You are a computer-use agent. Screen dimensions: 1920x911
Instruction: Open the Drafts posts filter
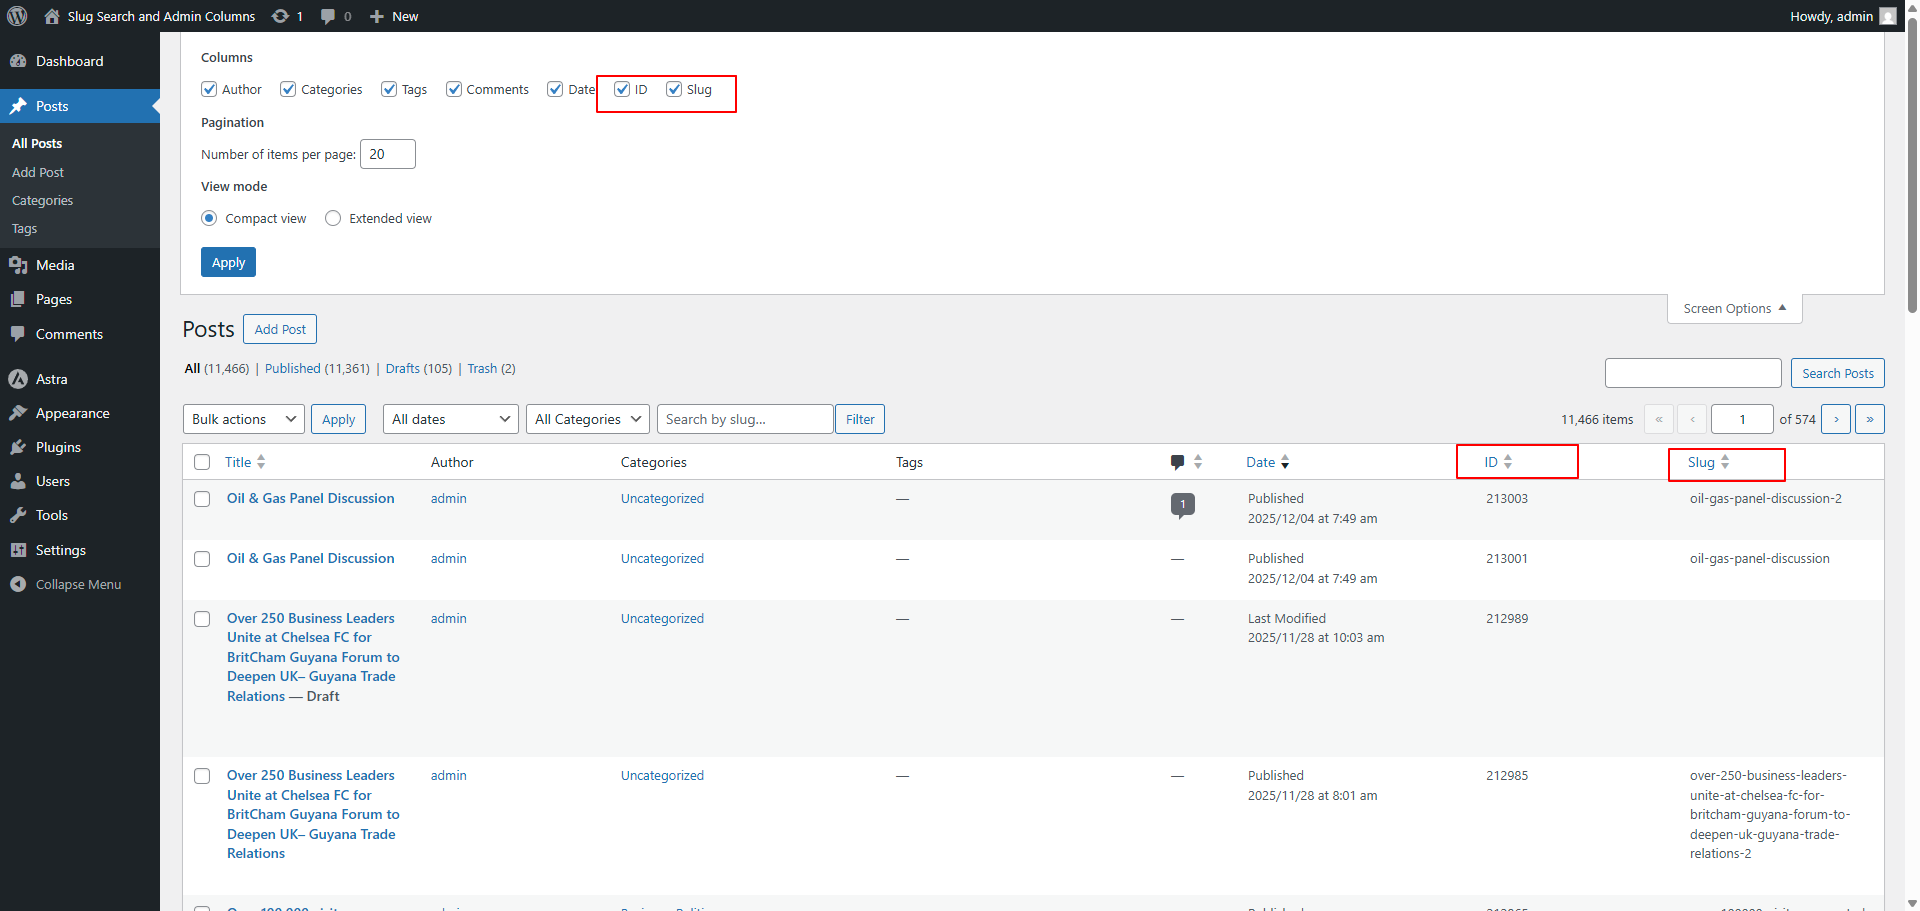click(403, 368)
